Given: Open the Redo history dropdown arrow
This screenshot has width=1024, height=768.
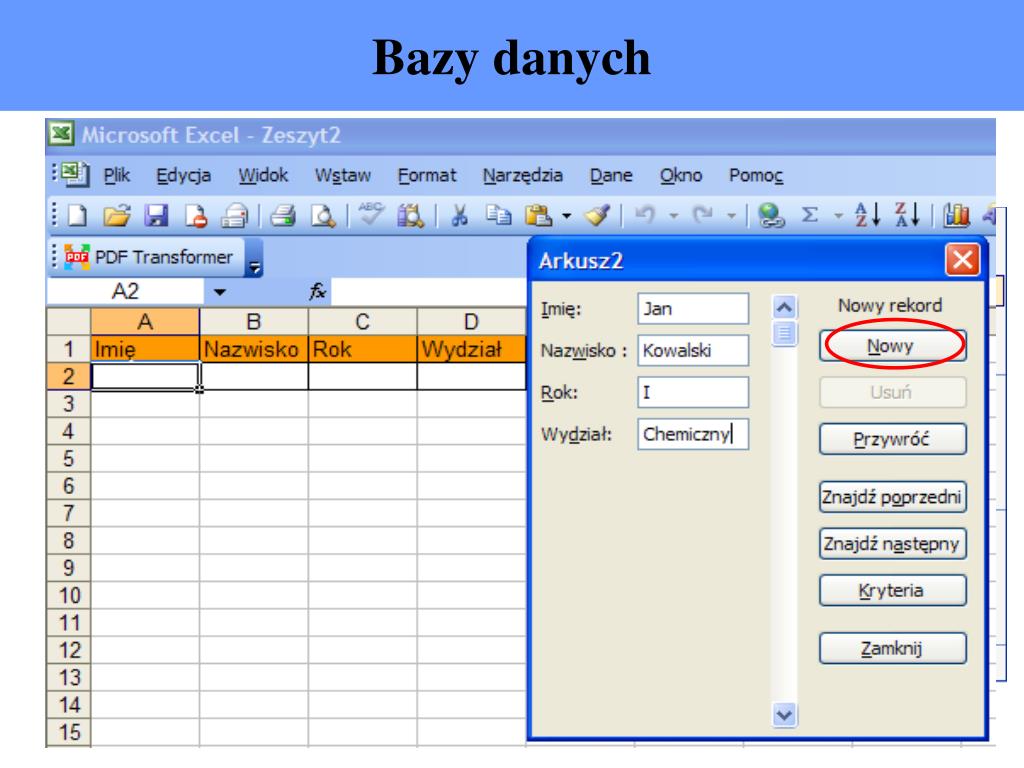Looking at the screenshot, I should pos(731,216).
